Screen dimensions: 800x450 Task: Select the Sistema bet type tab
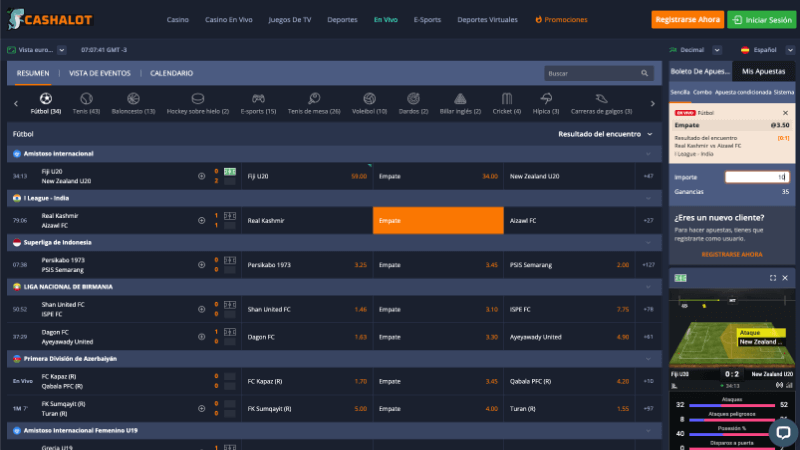coord(784,92)
